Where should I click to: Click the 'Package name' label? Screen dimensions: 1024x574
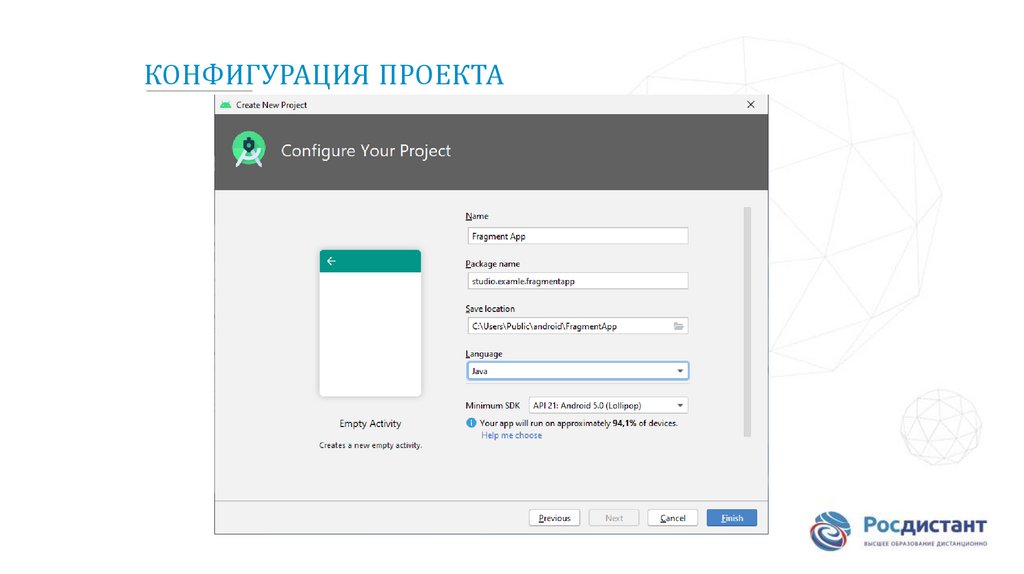(492, 263)
